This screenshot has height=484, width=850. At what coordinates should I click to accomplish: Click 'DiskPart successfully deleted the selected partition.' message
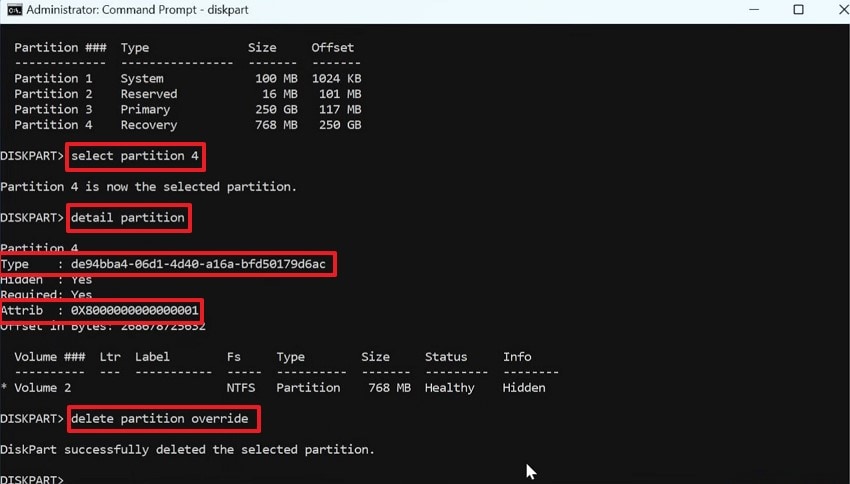[x=188, y=450]
